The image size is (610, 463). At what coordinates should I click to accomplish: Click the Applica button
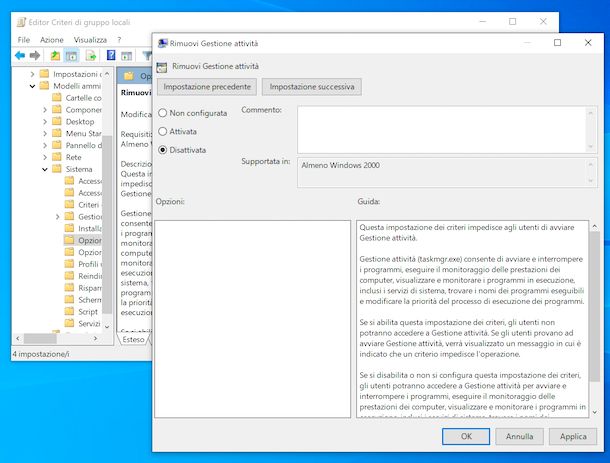[x=573, y=437]
